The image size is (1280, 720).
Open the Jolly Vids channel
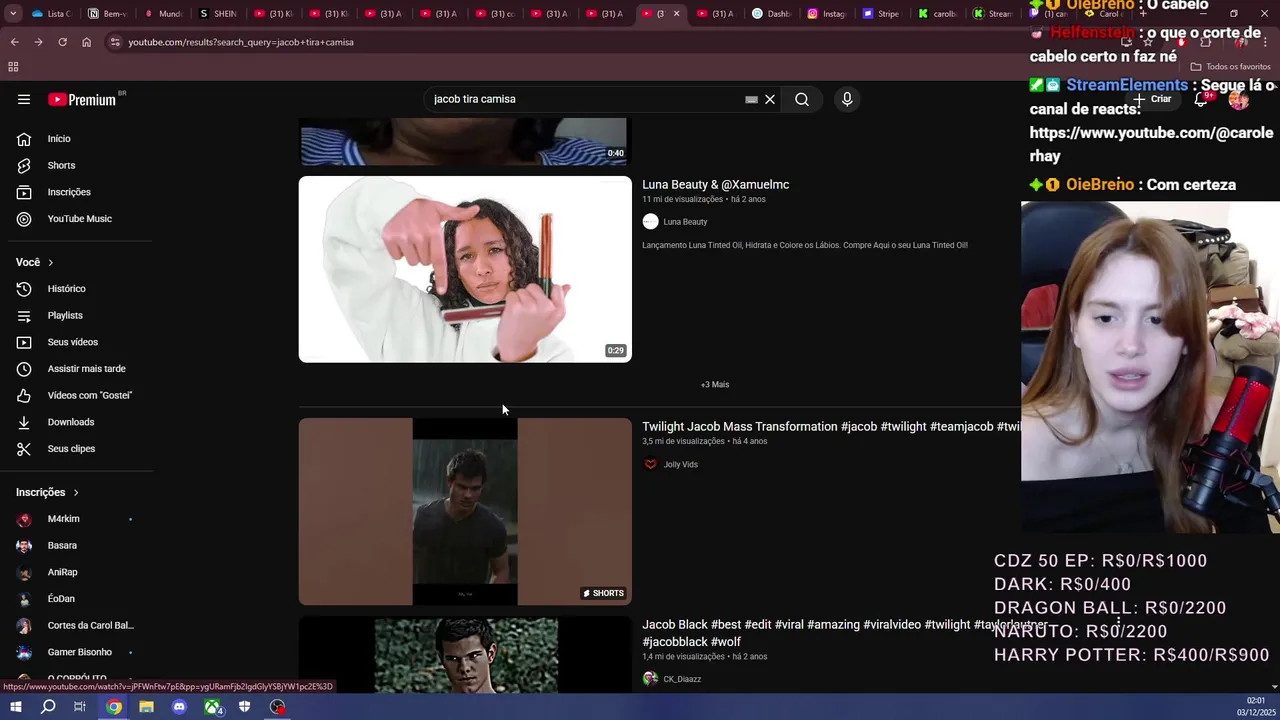click(680, 464)
